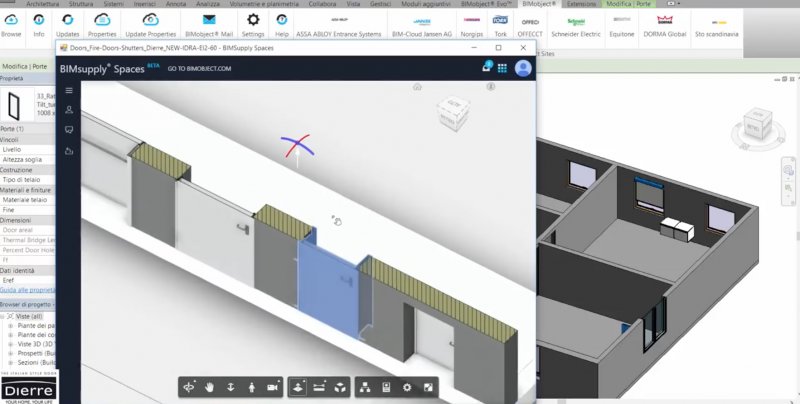The height and width of the screenshot is (404, 800).
Task: Open the Camera interactions tool
Action: (x=272, y=388)
